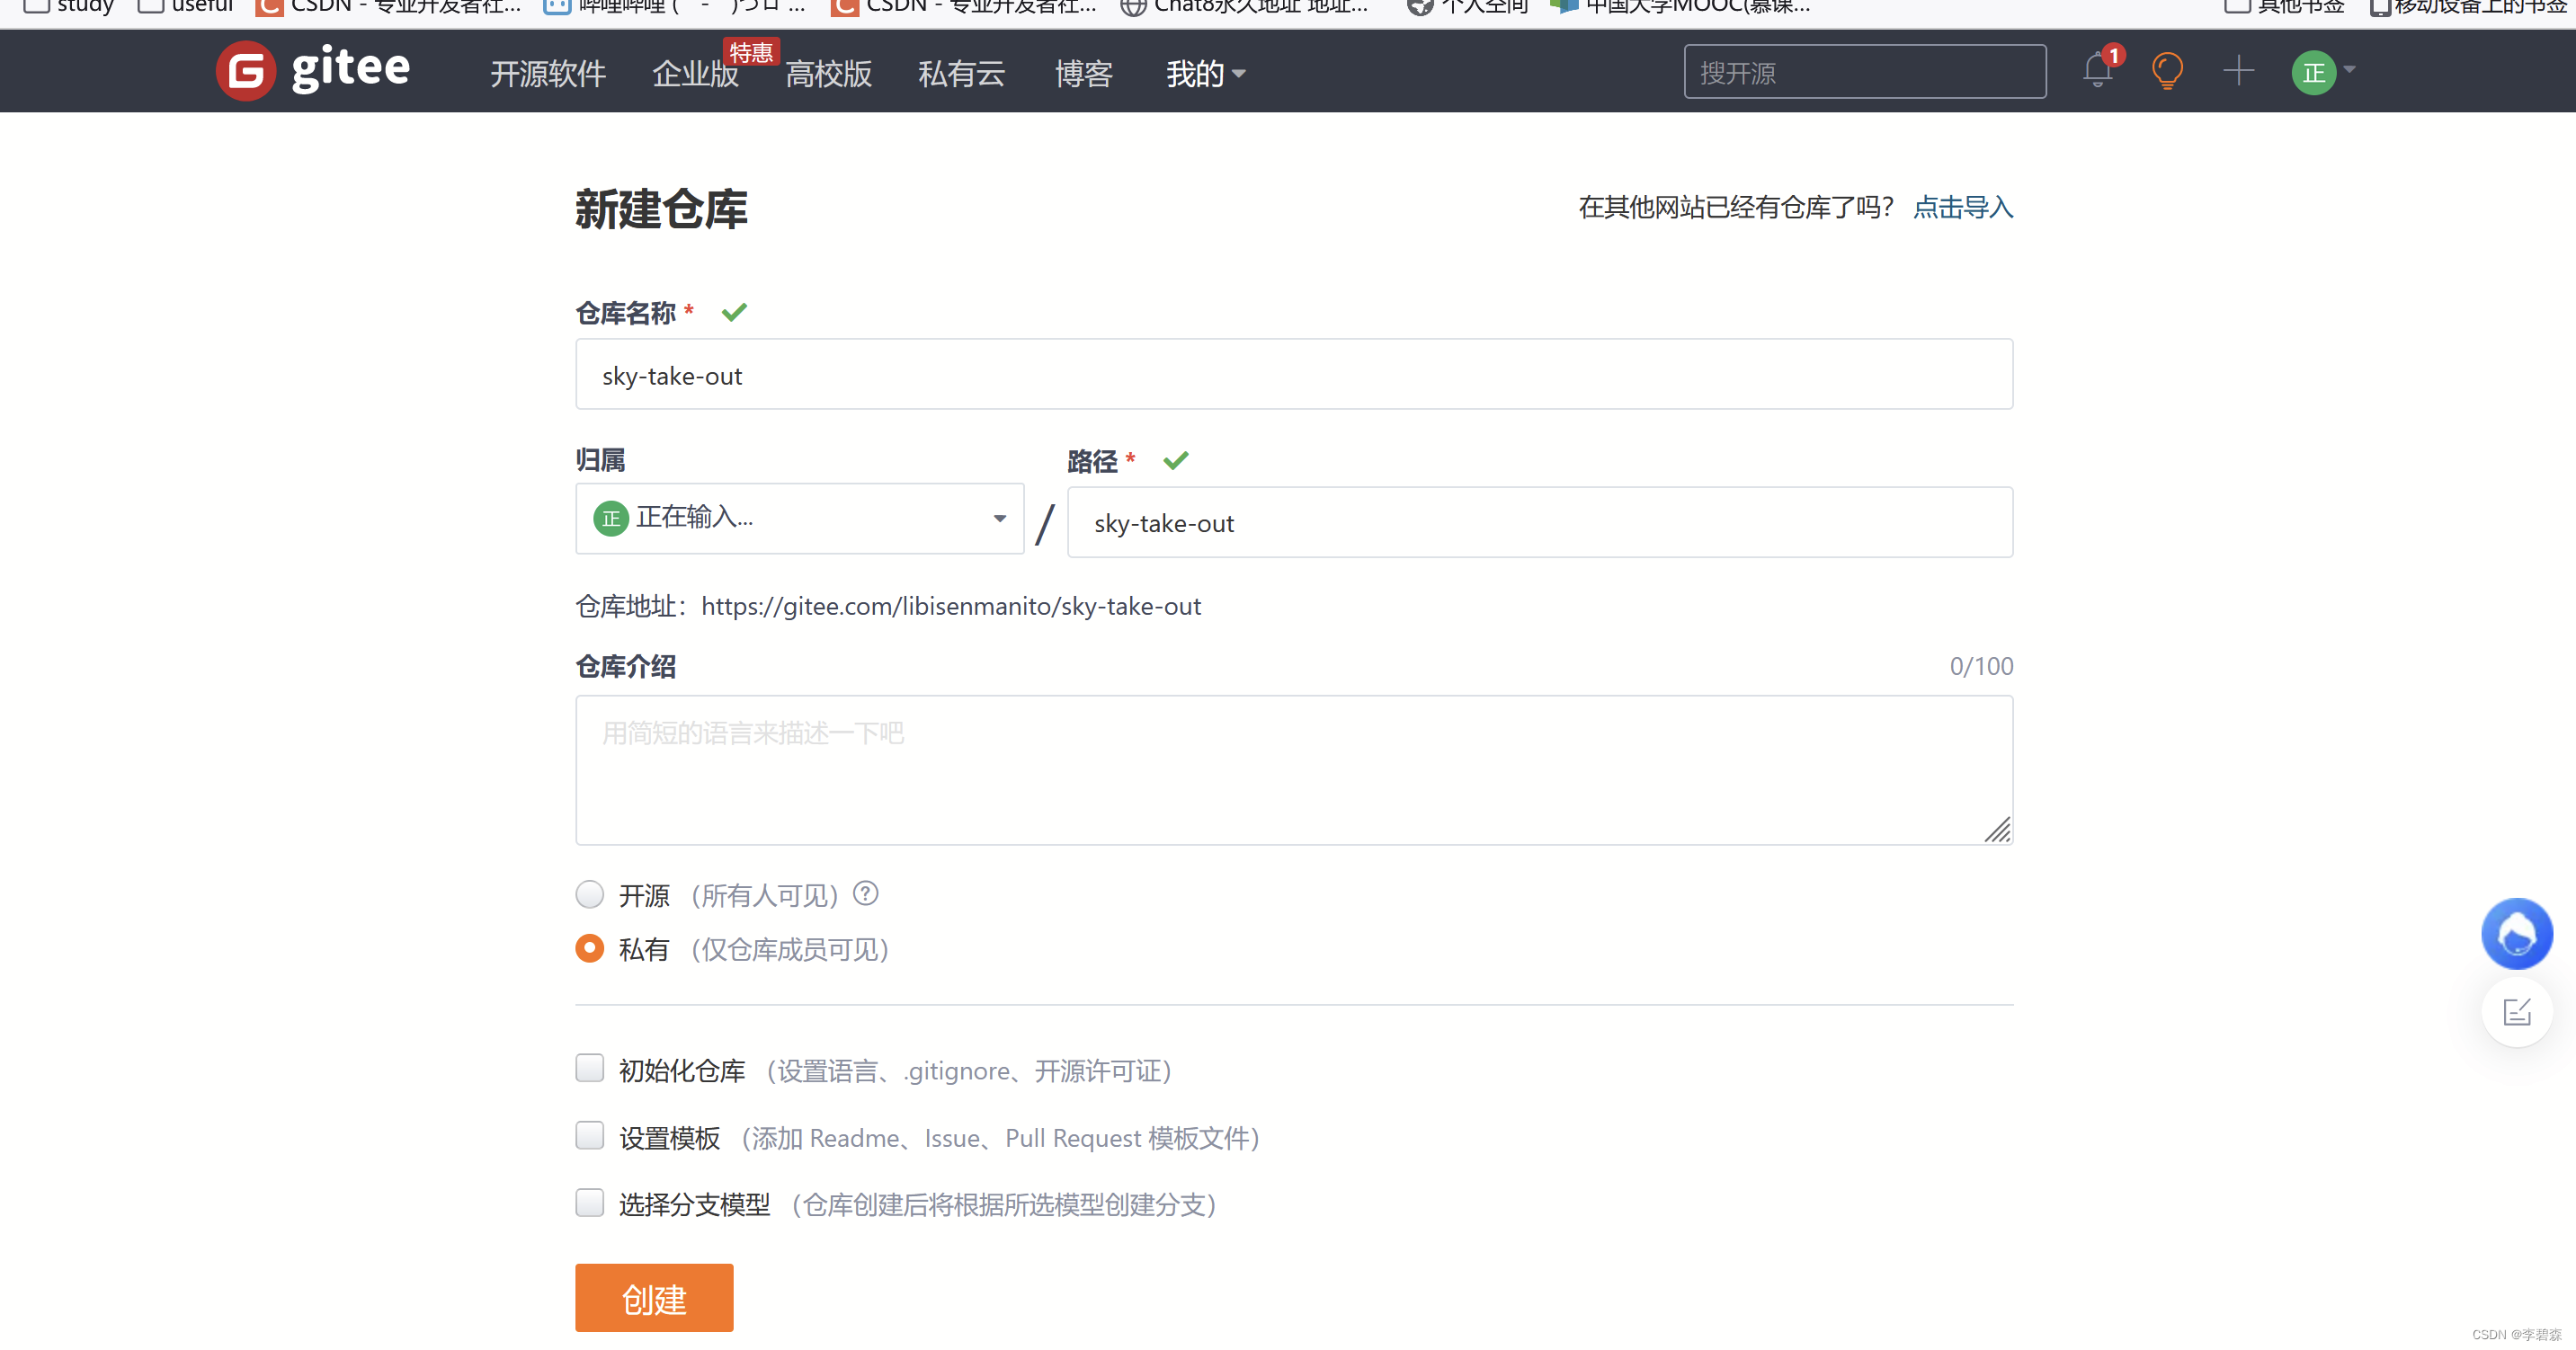Expand the 归属 owner dropdown

click(799, 518)
